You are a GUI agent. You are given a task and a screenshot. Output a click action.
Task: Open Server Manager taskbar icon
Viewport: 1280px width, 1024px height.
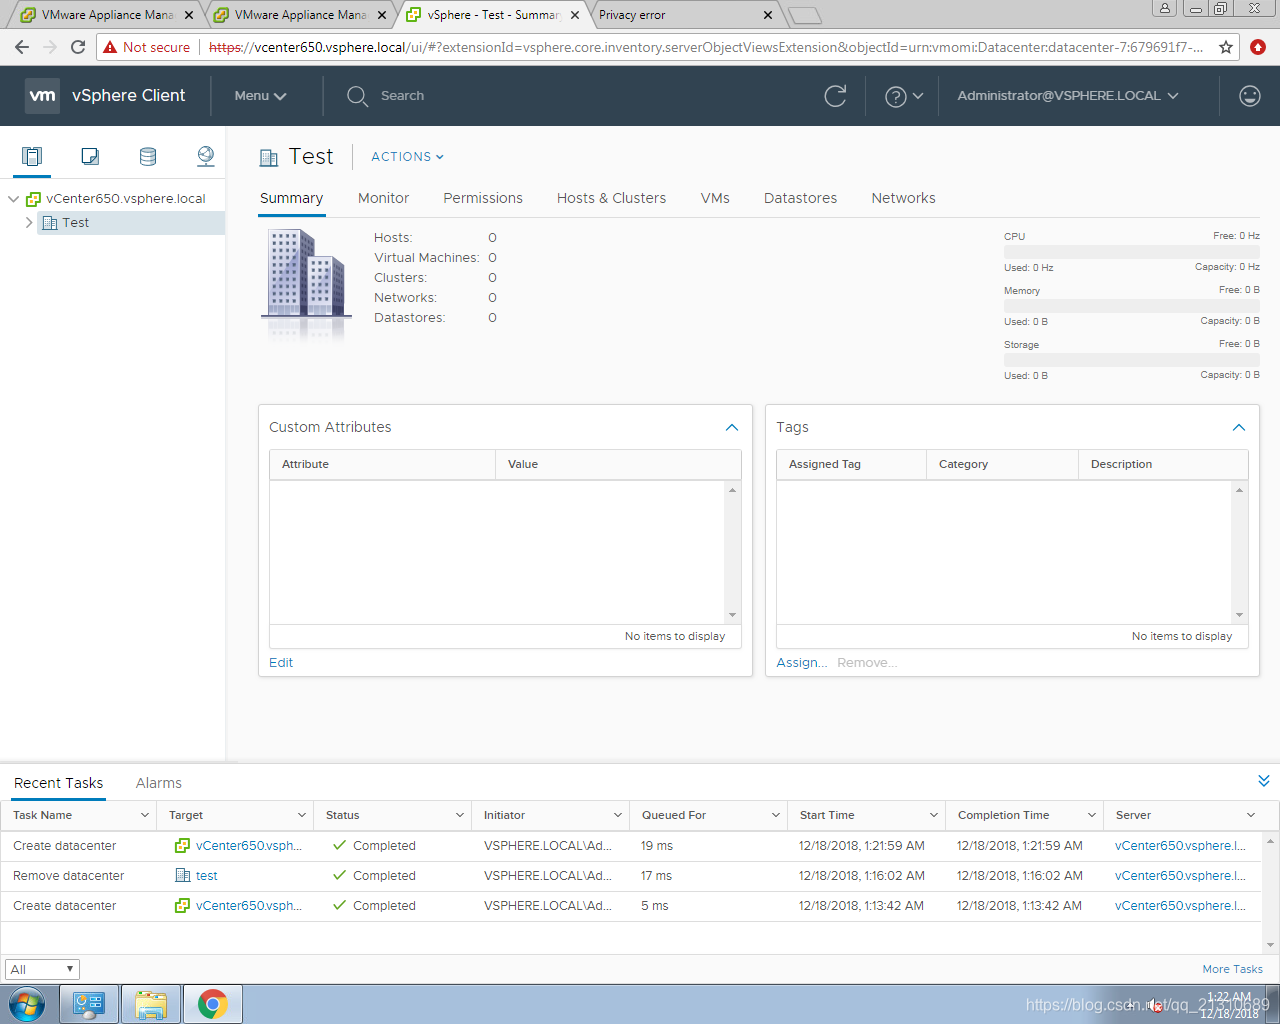coord(89,1004)
